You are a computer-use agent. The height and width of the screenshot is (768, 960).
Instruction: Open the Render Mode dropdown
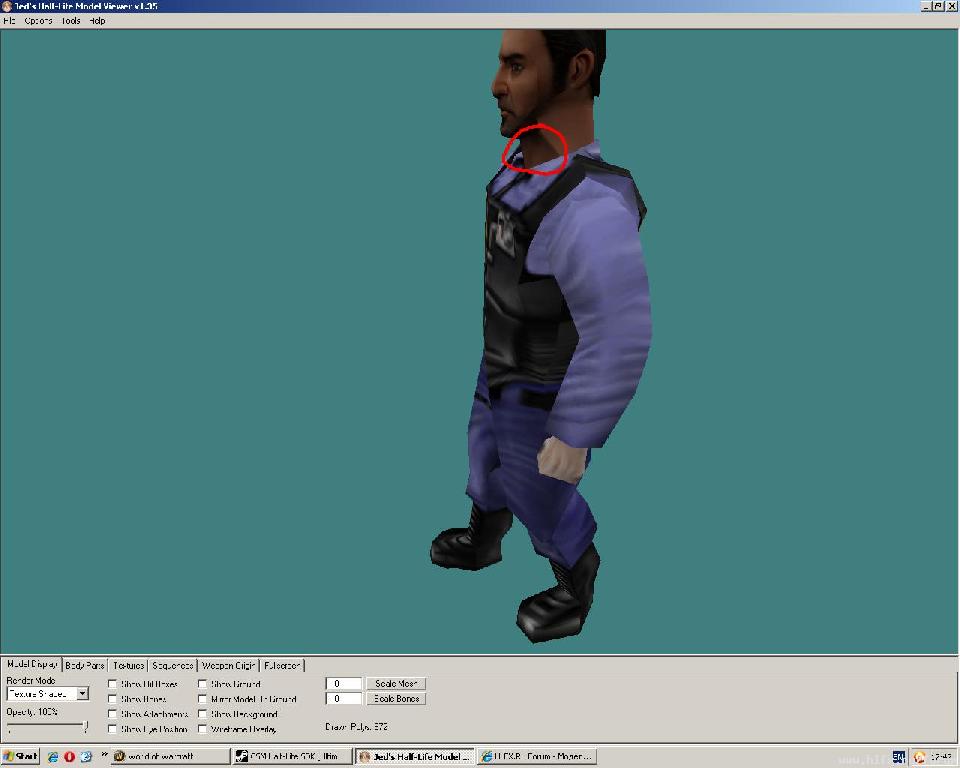[83, 694]
